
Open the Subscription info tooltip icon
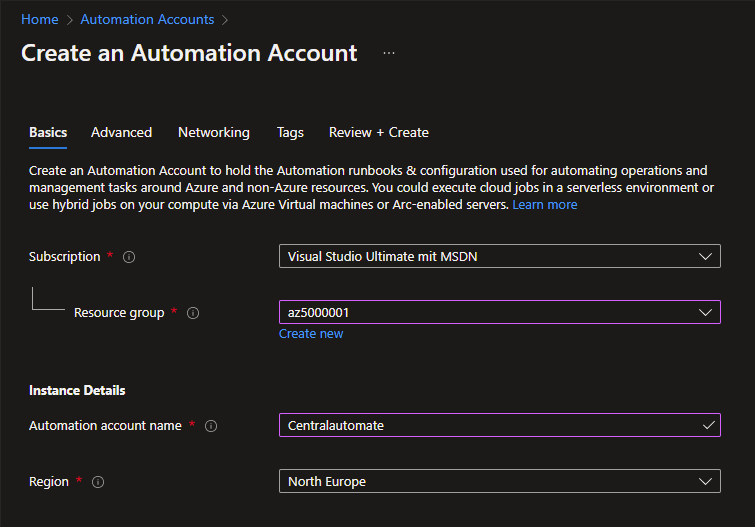[x=129, y=257]
